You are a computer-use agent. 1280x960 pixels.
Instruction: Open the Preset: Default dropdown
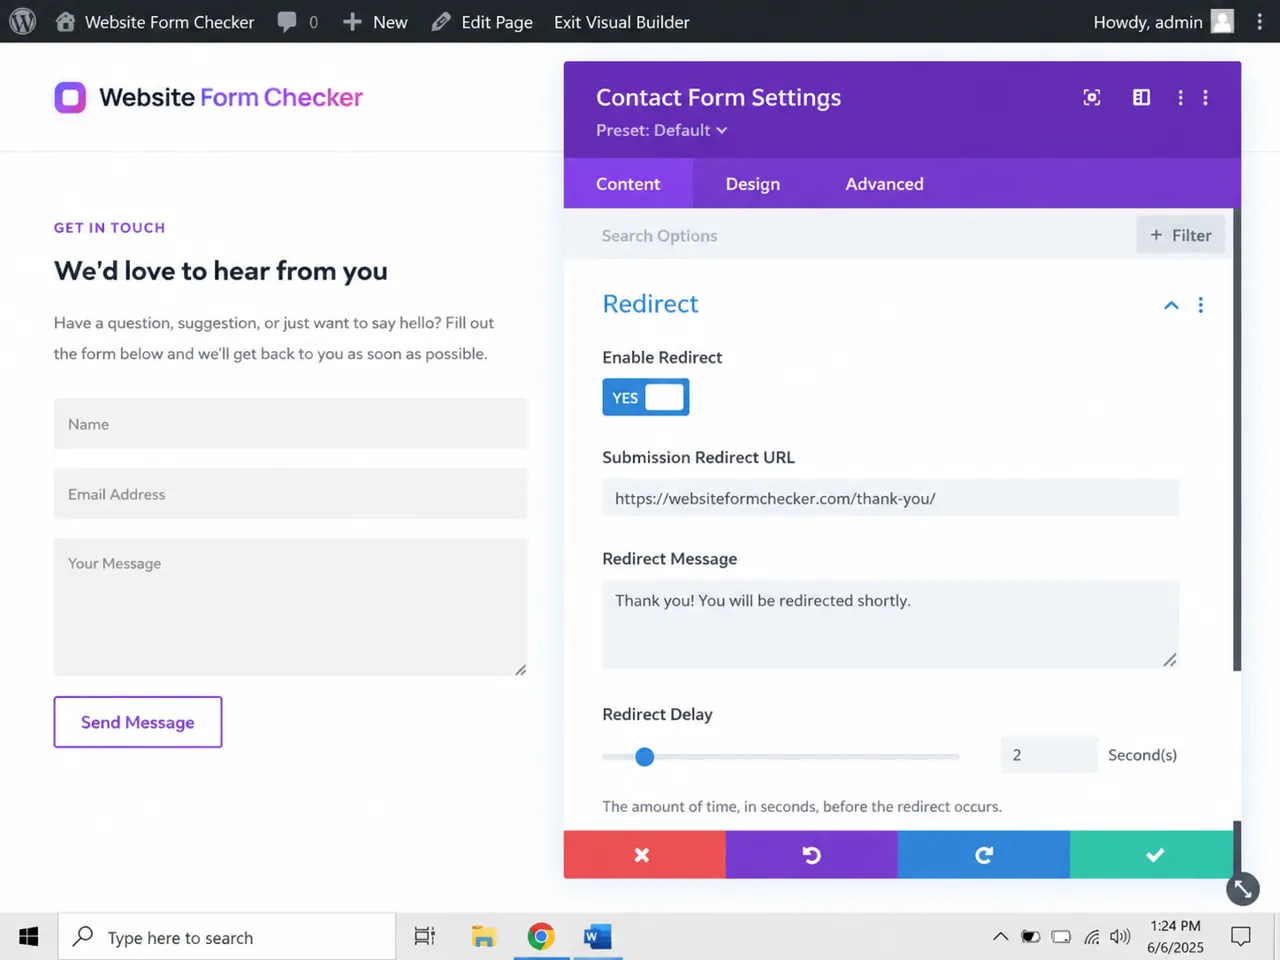pyautogui.click(x=661, y=130)
